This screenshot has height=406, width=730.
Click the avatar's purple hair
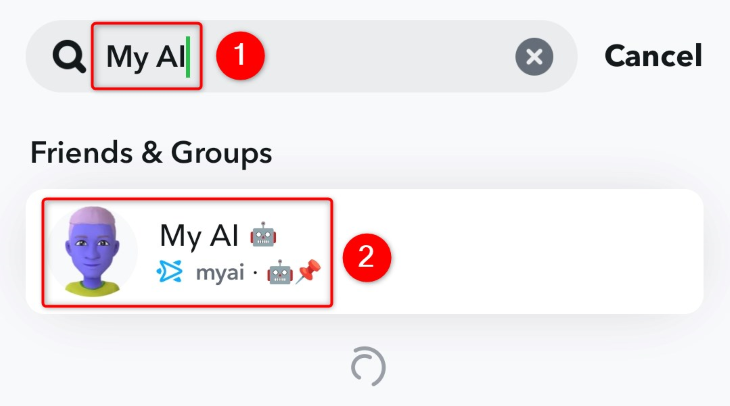tap(92, 216)
